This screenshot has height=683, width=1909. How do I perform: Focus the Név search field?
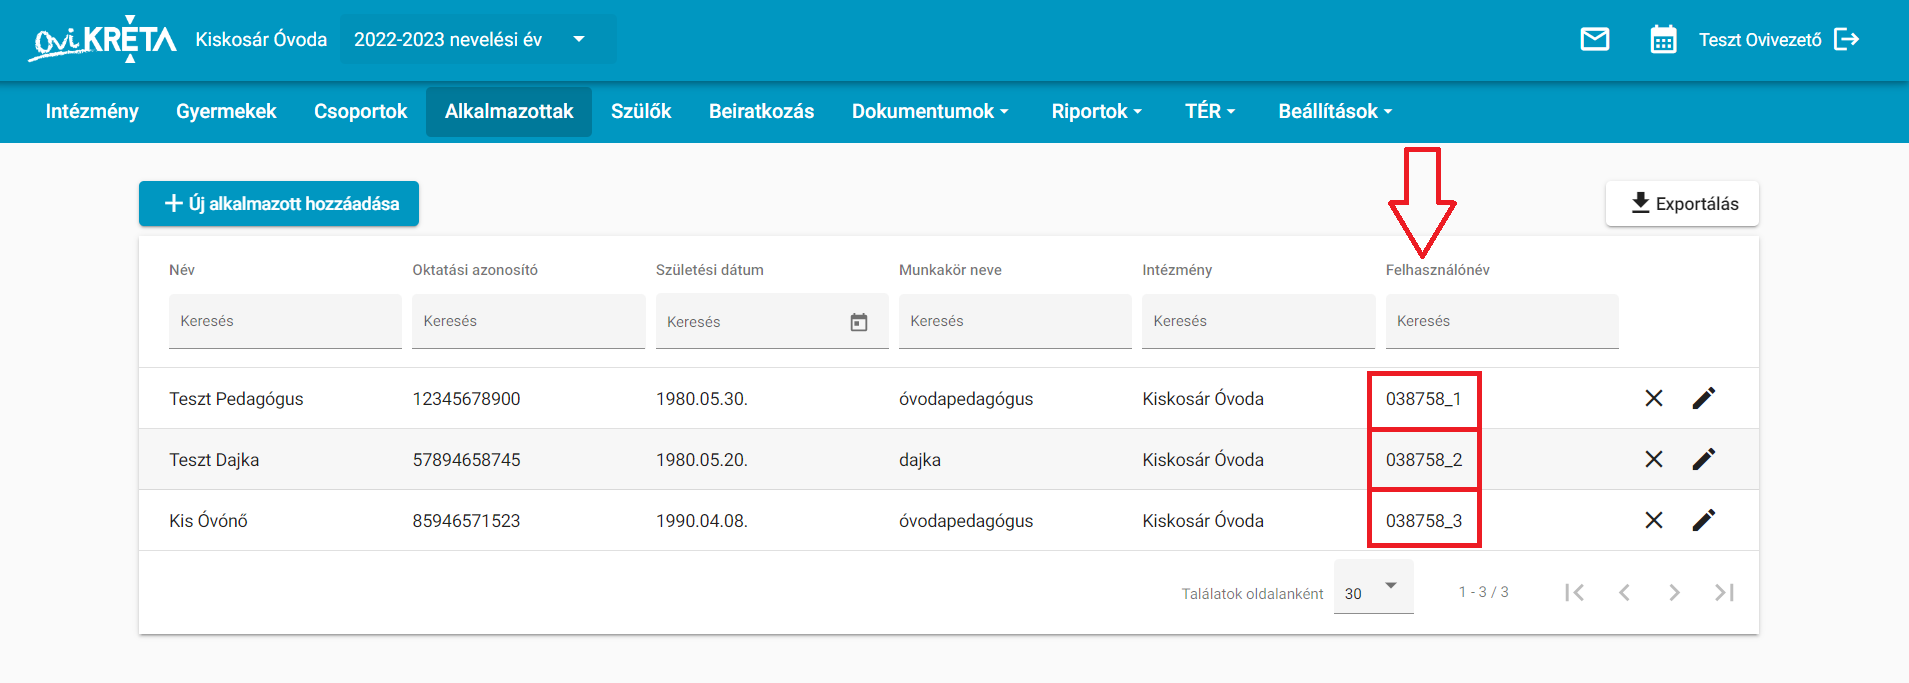tap(285, 321)
